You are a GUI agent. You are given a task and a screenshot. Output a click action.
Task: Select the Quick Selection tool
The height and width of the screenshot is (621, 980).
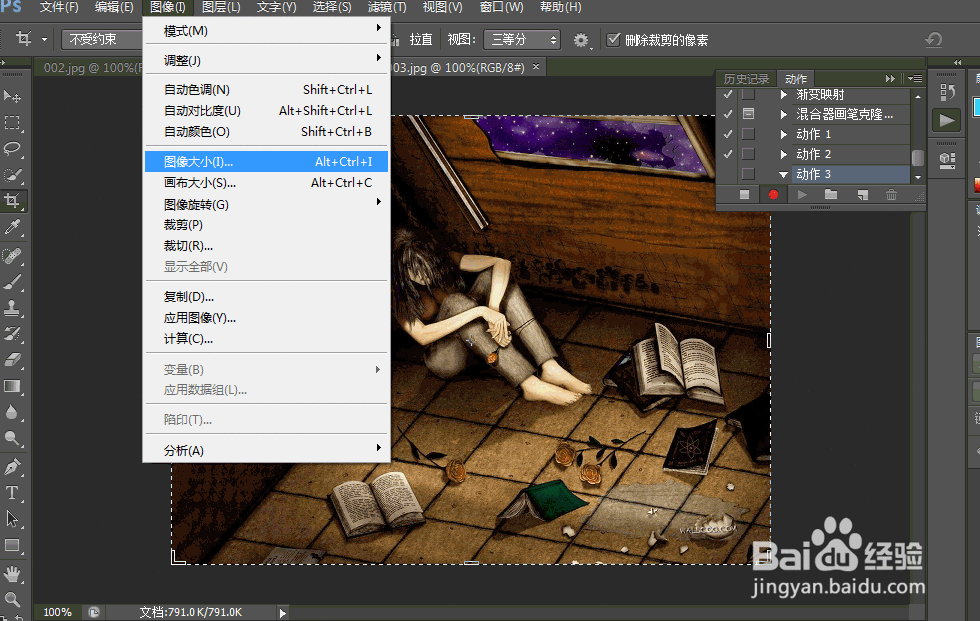coord(12,175)
